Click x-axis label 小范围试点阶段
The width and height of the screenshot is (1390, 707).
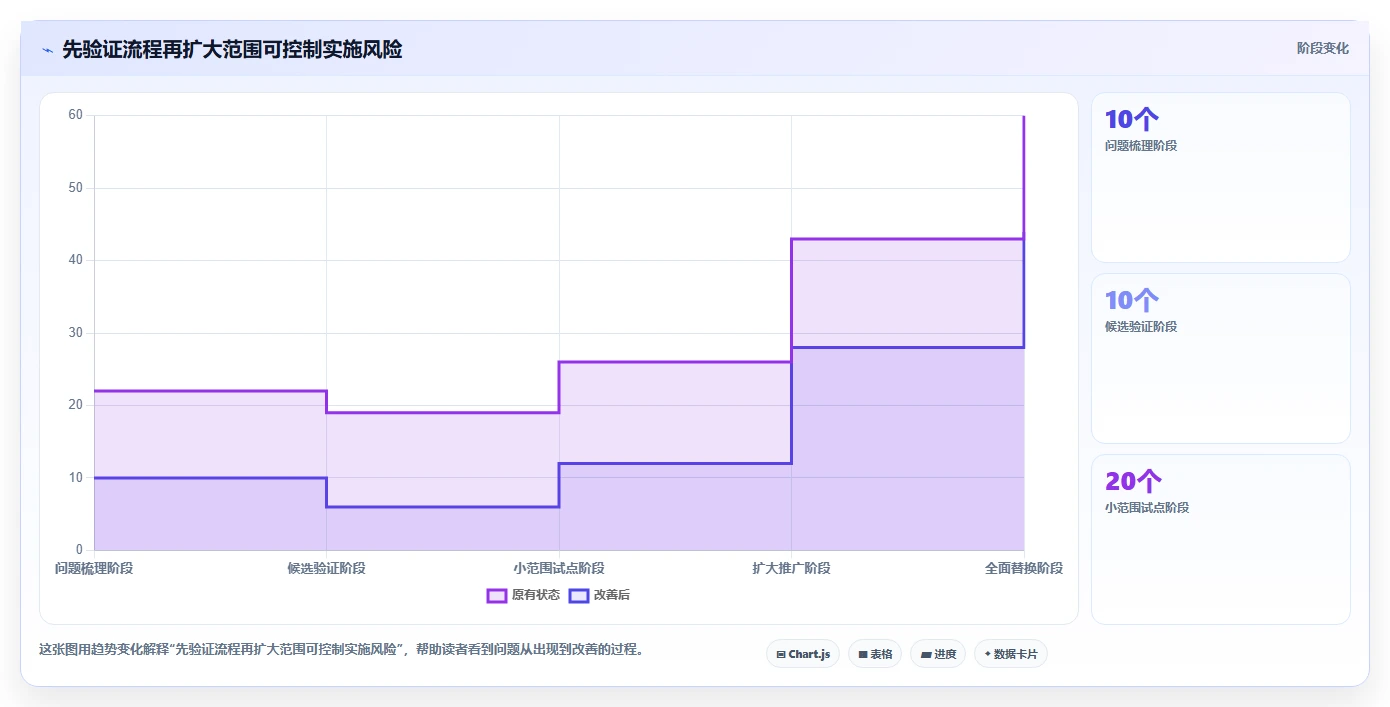click(x=559, y=568)
